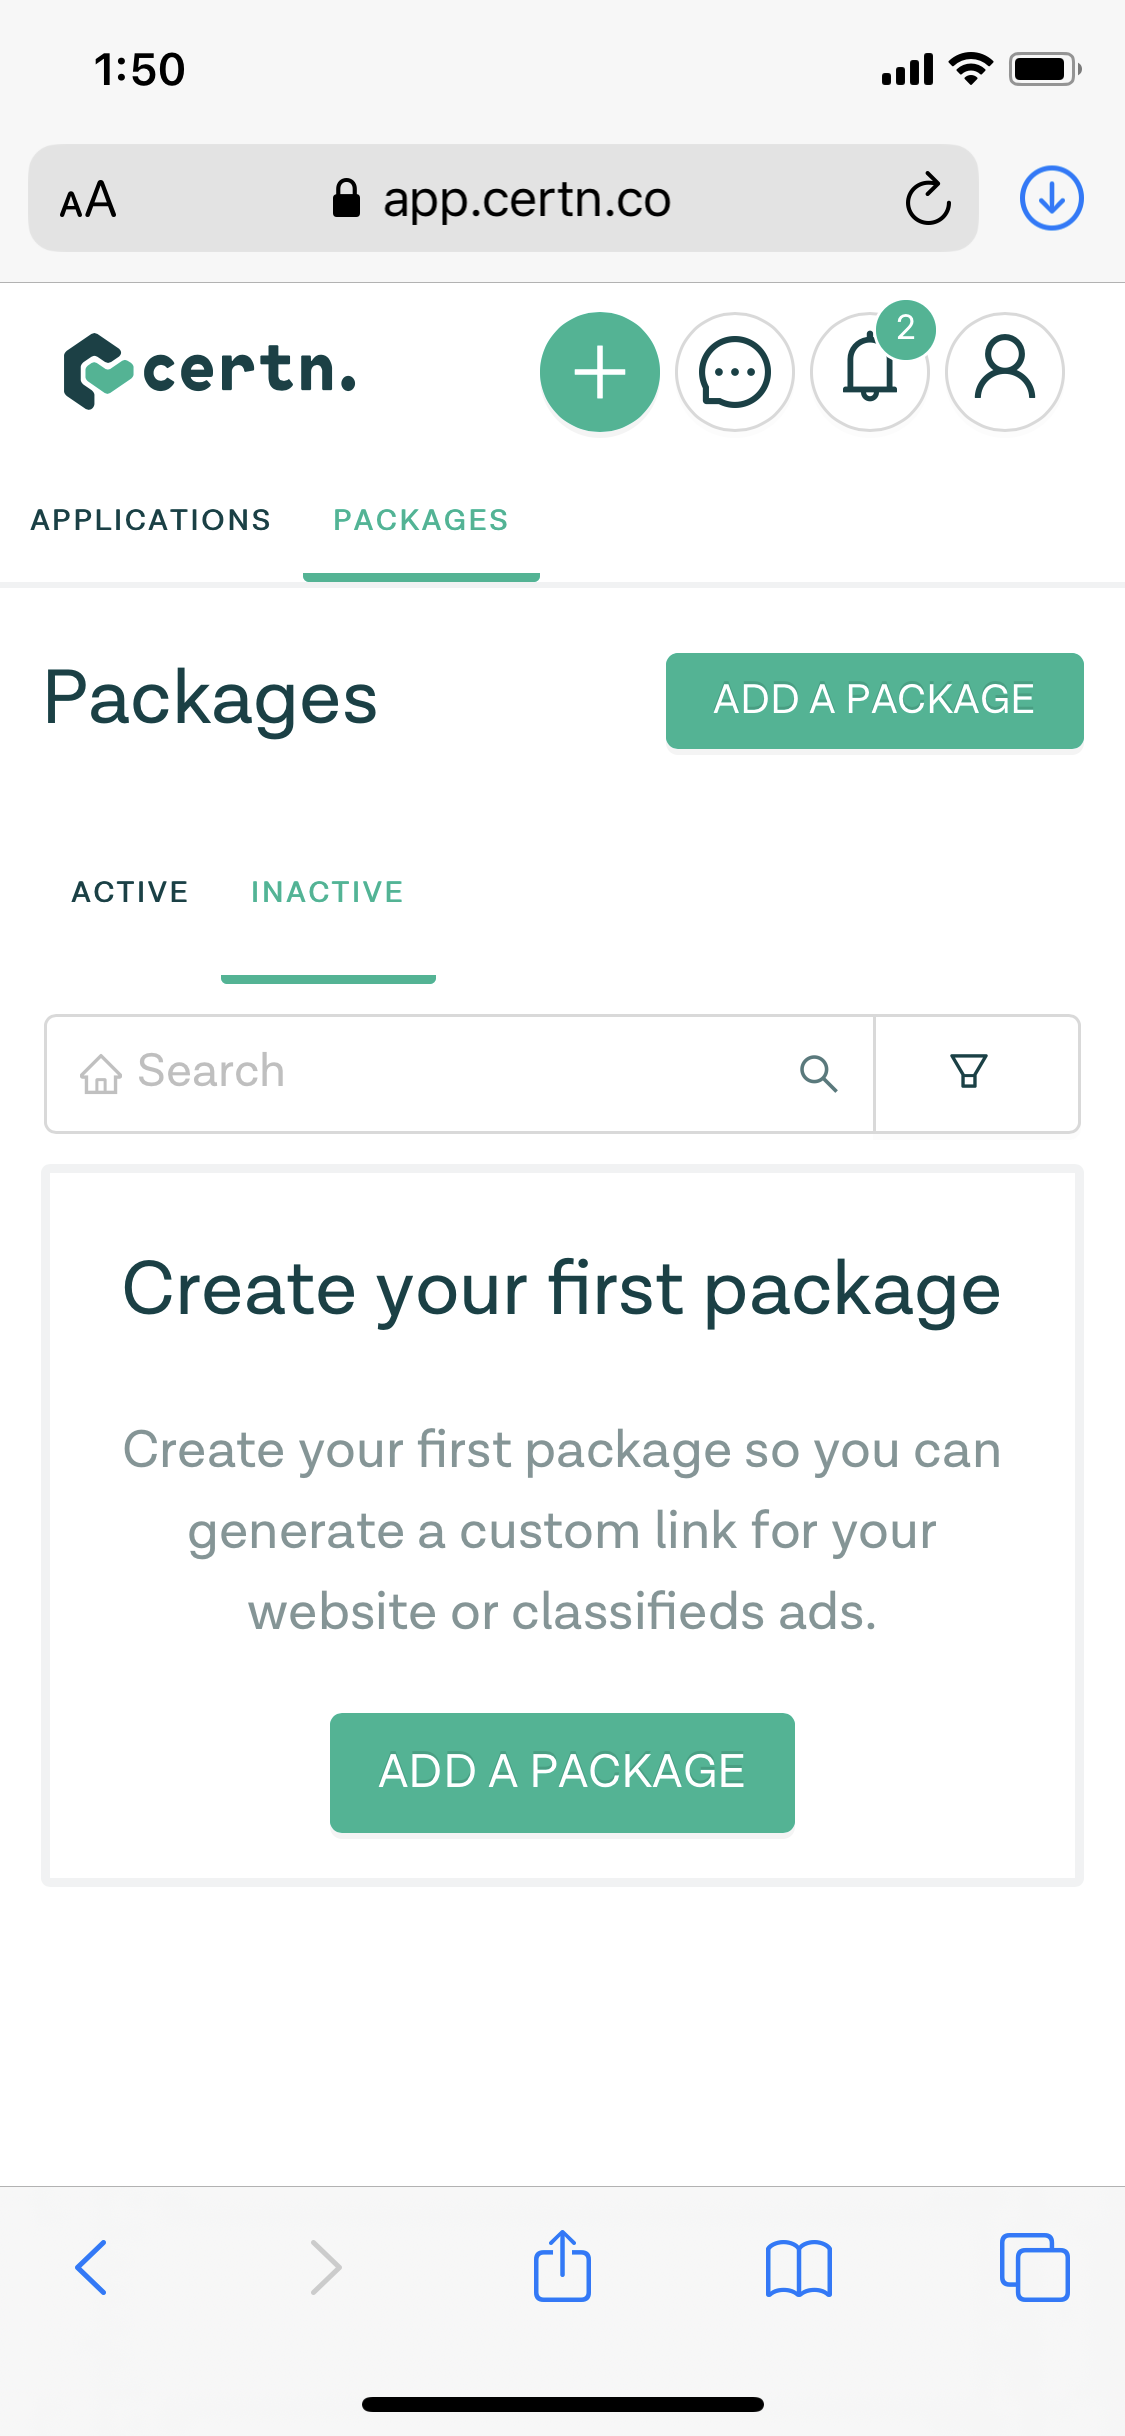Viewport: 1125px width, 2436px height.
Task: Open the AA reader text options
Action: point(88,199)
